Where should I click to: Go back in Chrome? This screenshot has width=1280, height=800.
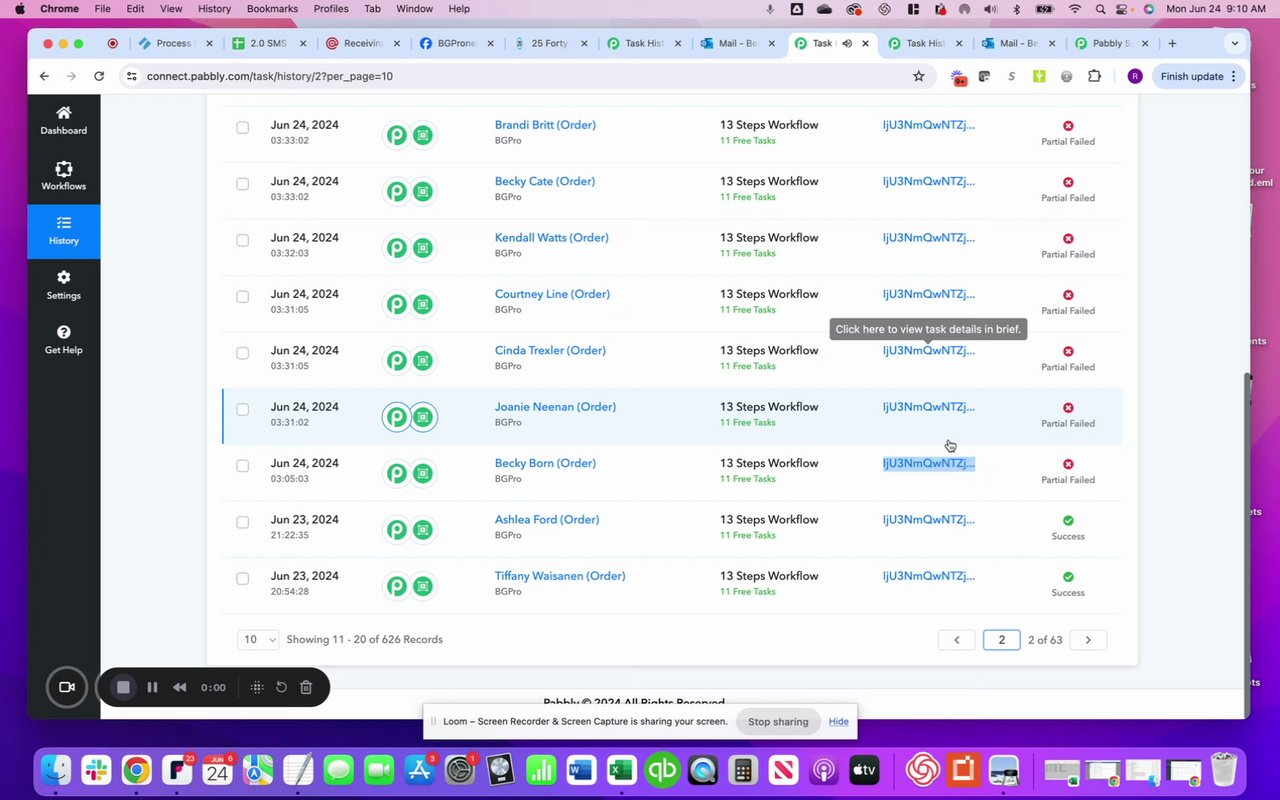point(44,76)
